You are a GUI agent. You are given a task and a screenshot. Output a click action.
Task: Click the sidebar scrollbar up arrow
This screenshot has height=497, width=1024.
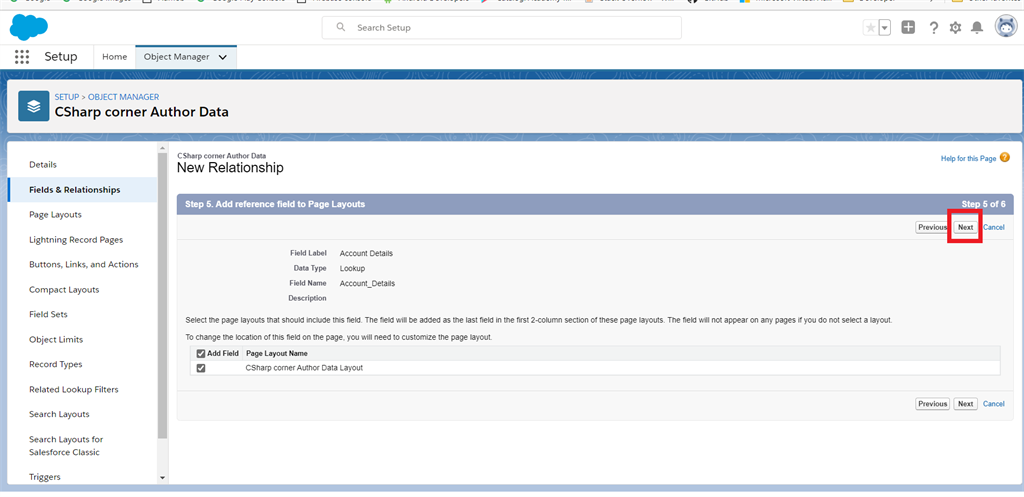163,149
